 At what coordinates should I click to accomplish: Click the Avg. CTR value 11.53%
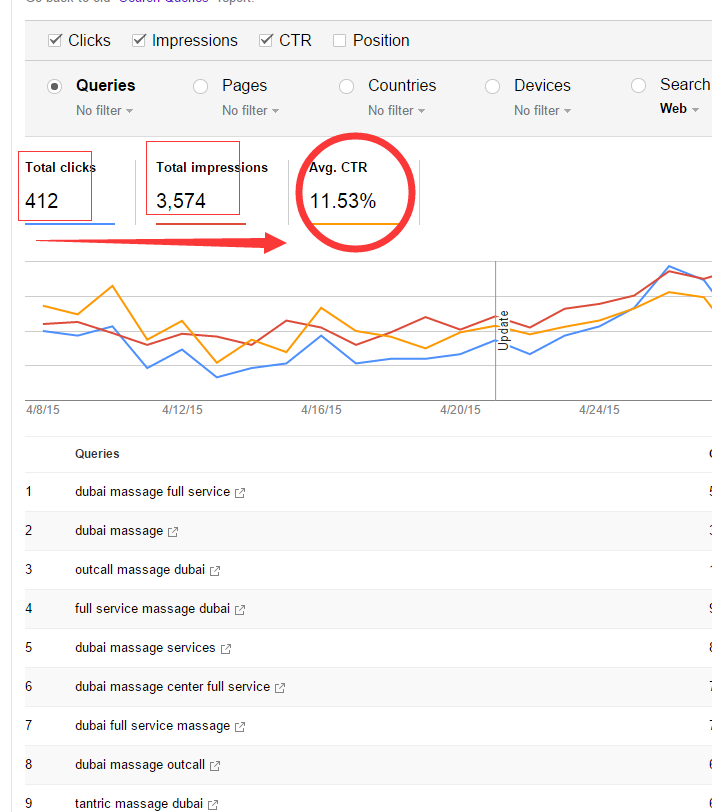[342, 201]
